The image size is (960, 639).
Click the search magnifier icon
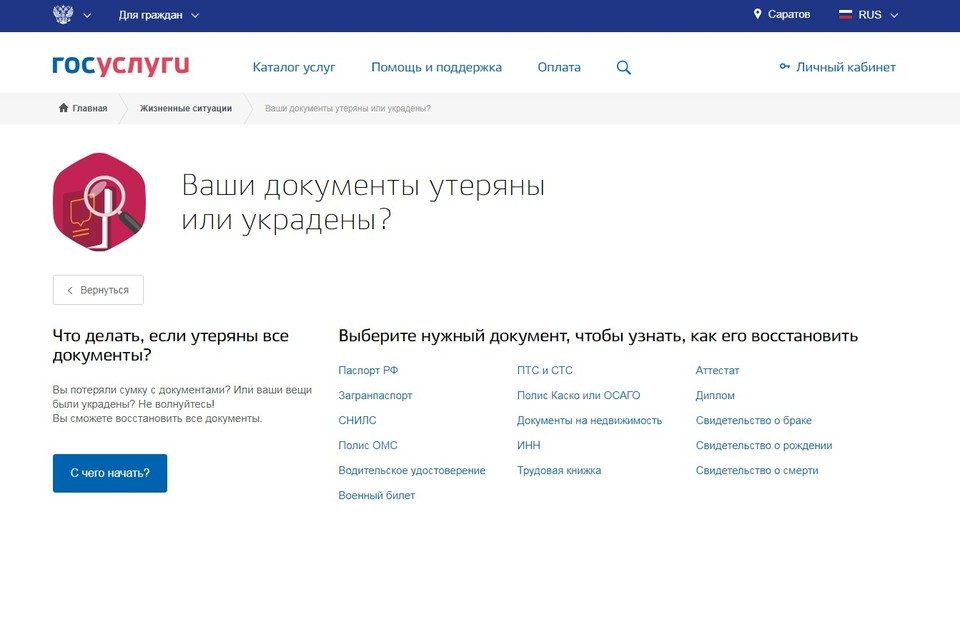pos(623,67)
